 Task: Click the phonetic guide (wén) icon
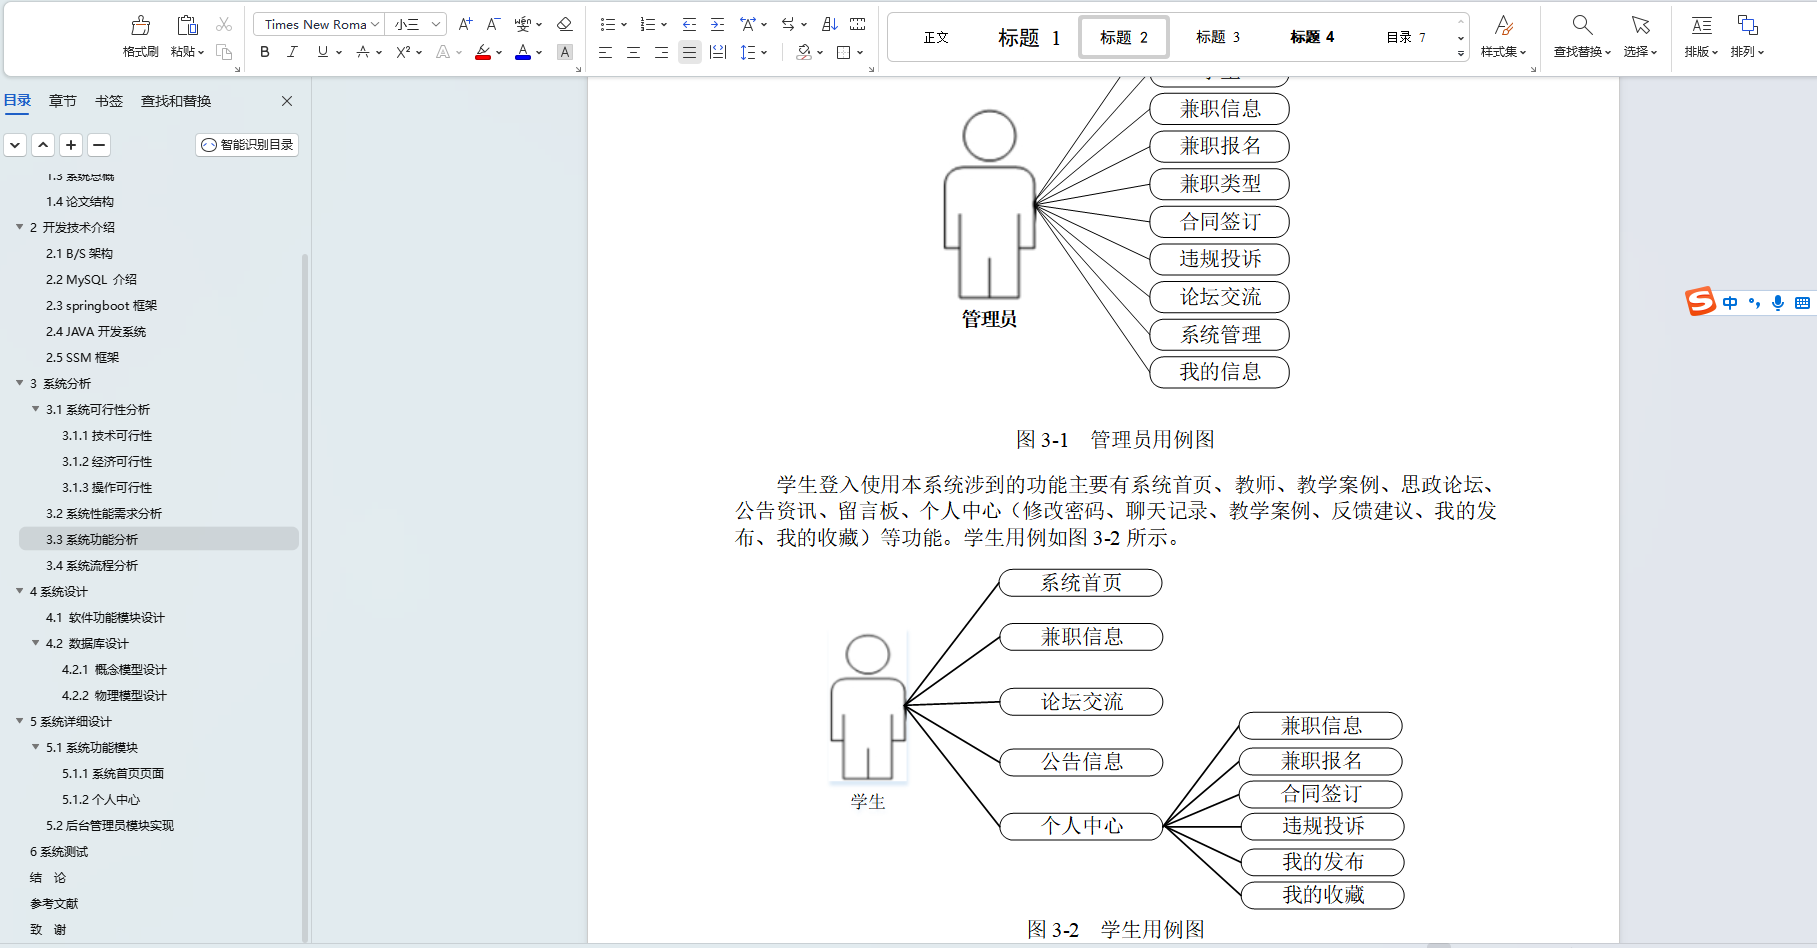[522, 24]
